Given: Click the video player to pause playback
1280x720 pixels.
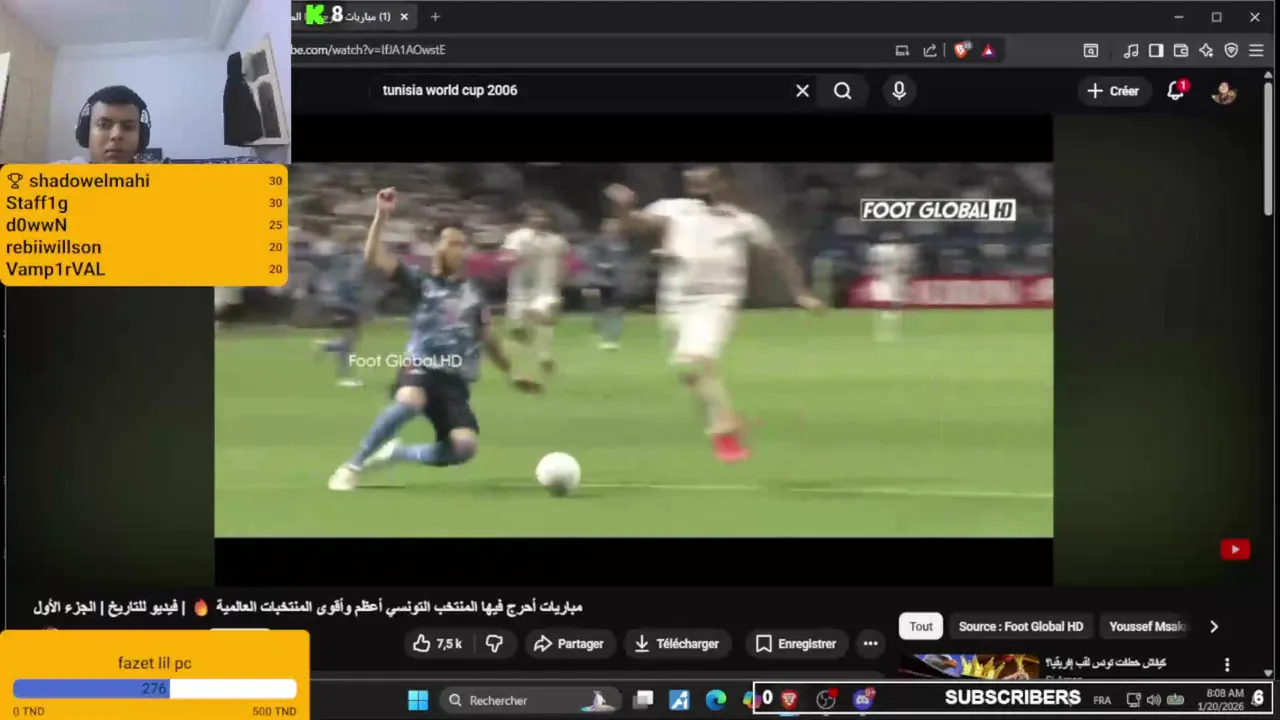Looking at the screenshot, I should coord(633,350).
